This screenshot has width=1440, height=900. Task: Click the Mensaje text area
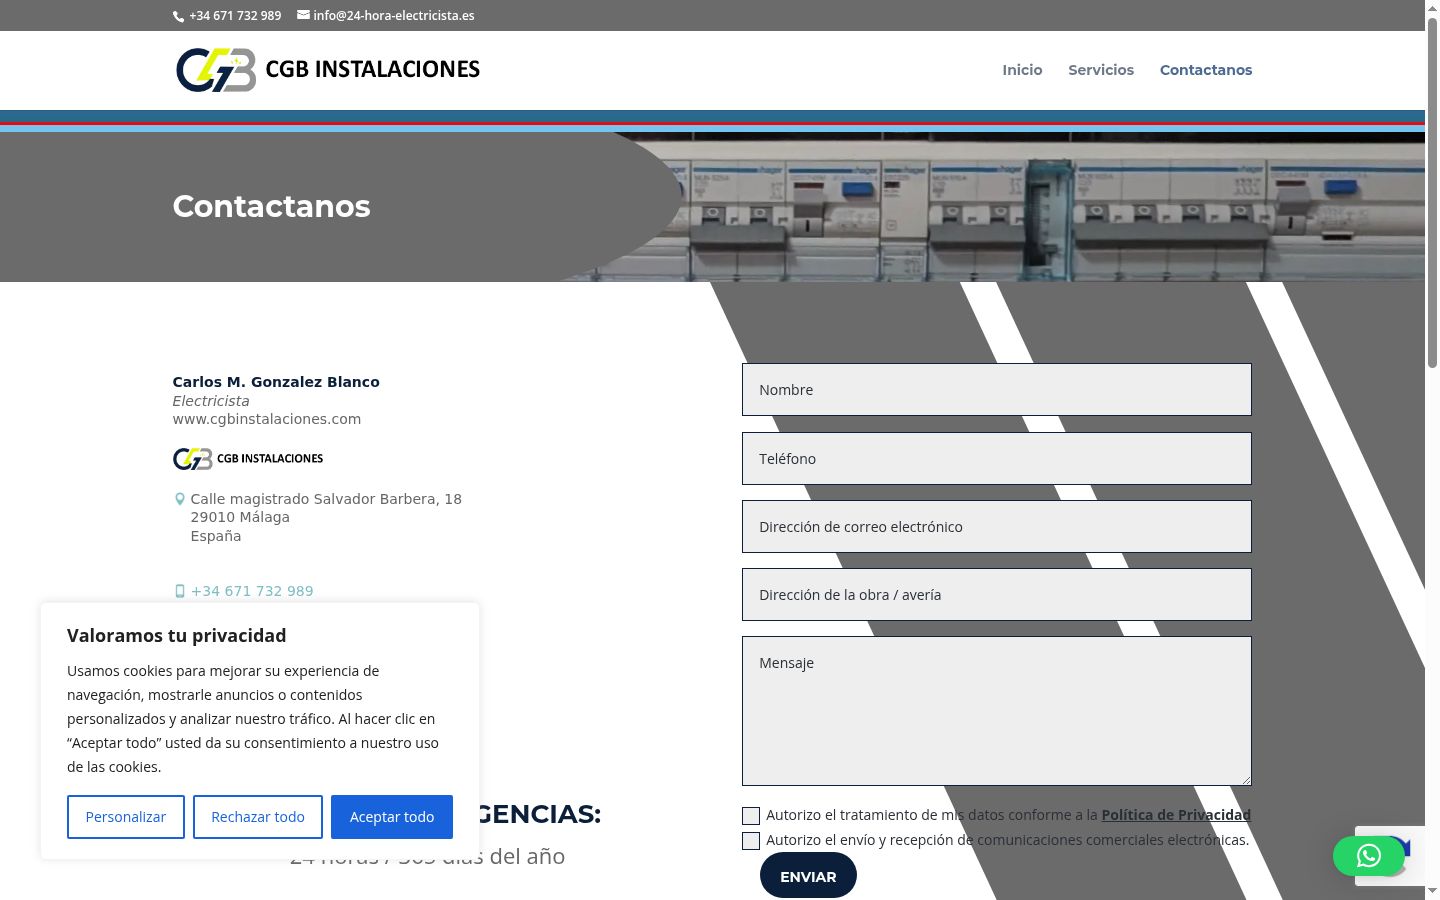click(x=997, y=711)
